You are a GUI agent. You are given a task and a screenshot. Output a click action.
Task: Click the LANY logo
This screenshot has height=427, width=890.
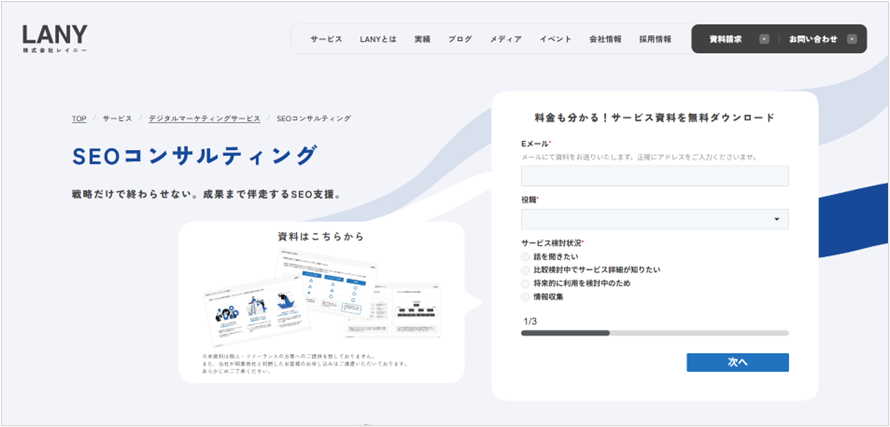55,39
